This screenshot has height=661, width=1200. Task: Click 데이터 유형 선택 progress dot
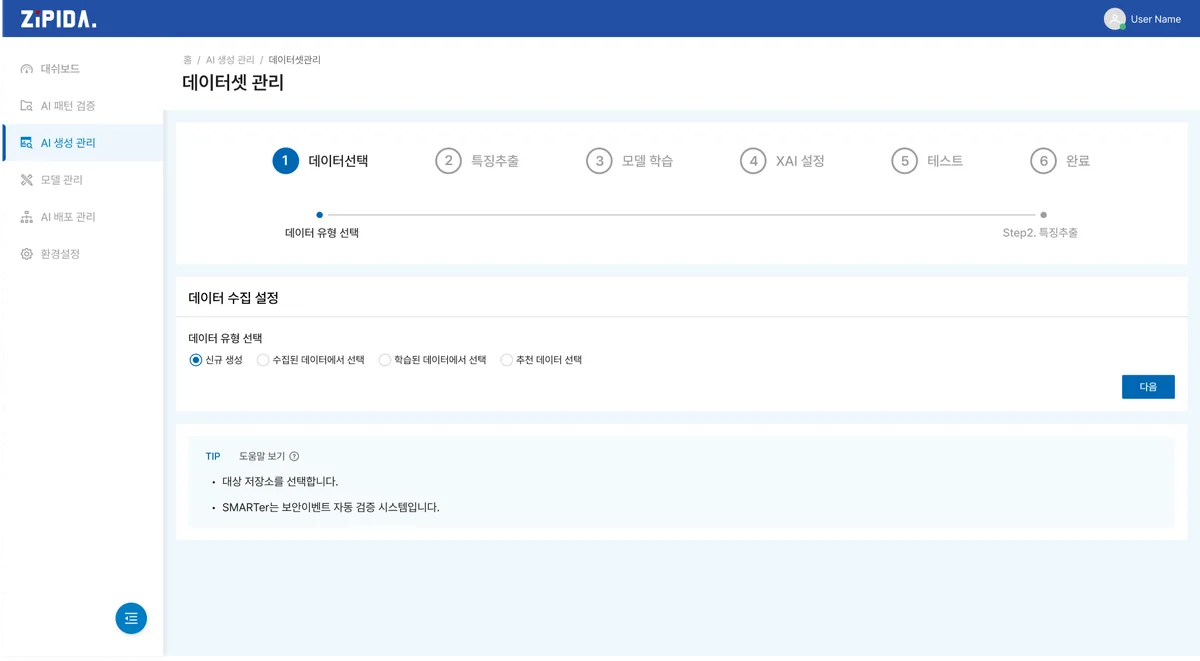click(x=319, y=215)
